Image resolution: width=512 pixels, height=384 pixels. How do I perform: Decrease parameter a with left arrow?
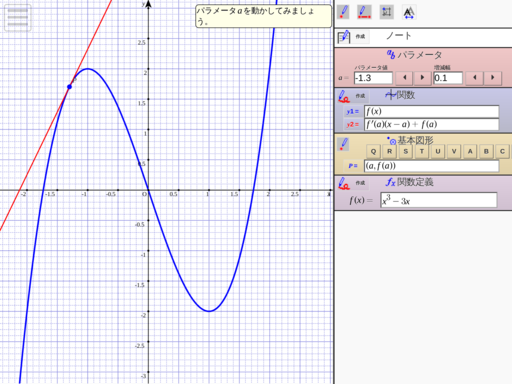coord(404,78)
